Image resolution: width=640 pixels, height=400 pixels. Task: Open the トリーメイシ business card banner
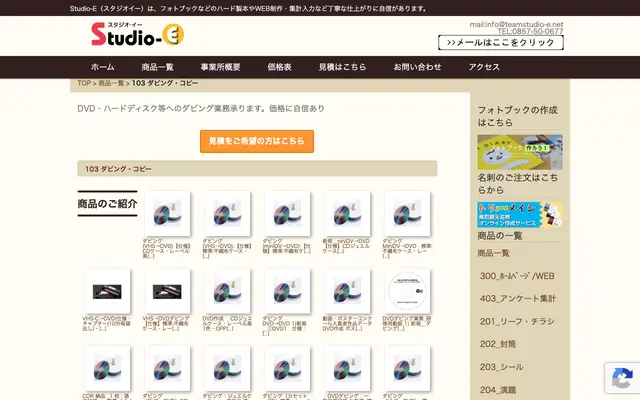[520, 215]
